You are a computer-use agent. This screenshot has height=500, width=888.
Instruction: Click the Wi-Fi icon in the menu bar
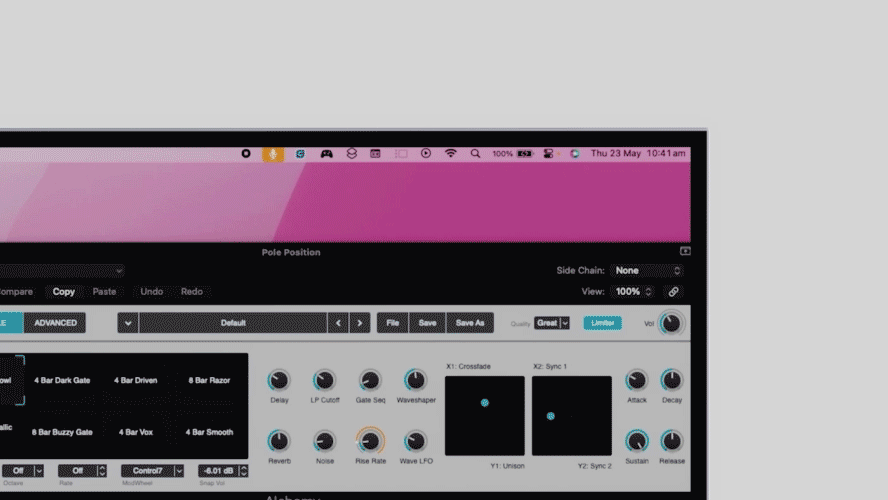coord(451,154)
